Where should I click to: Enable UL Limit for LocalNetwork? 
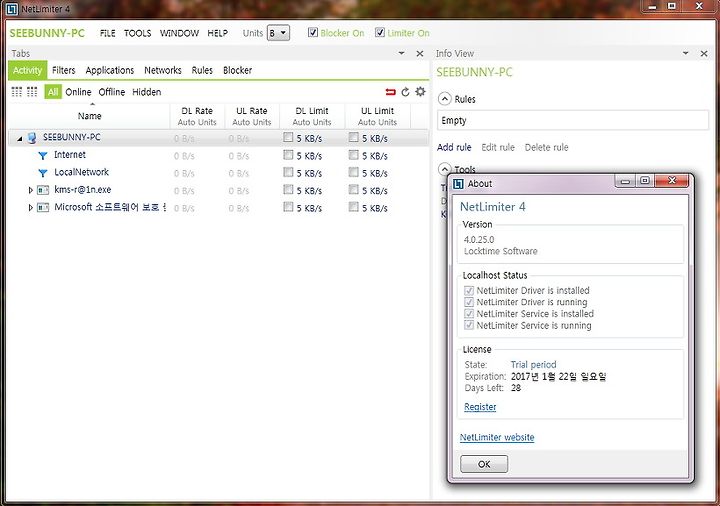click(354, 172)
